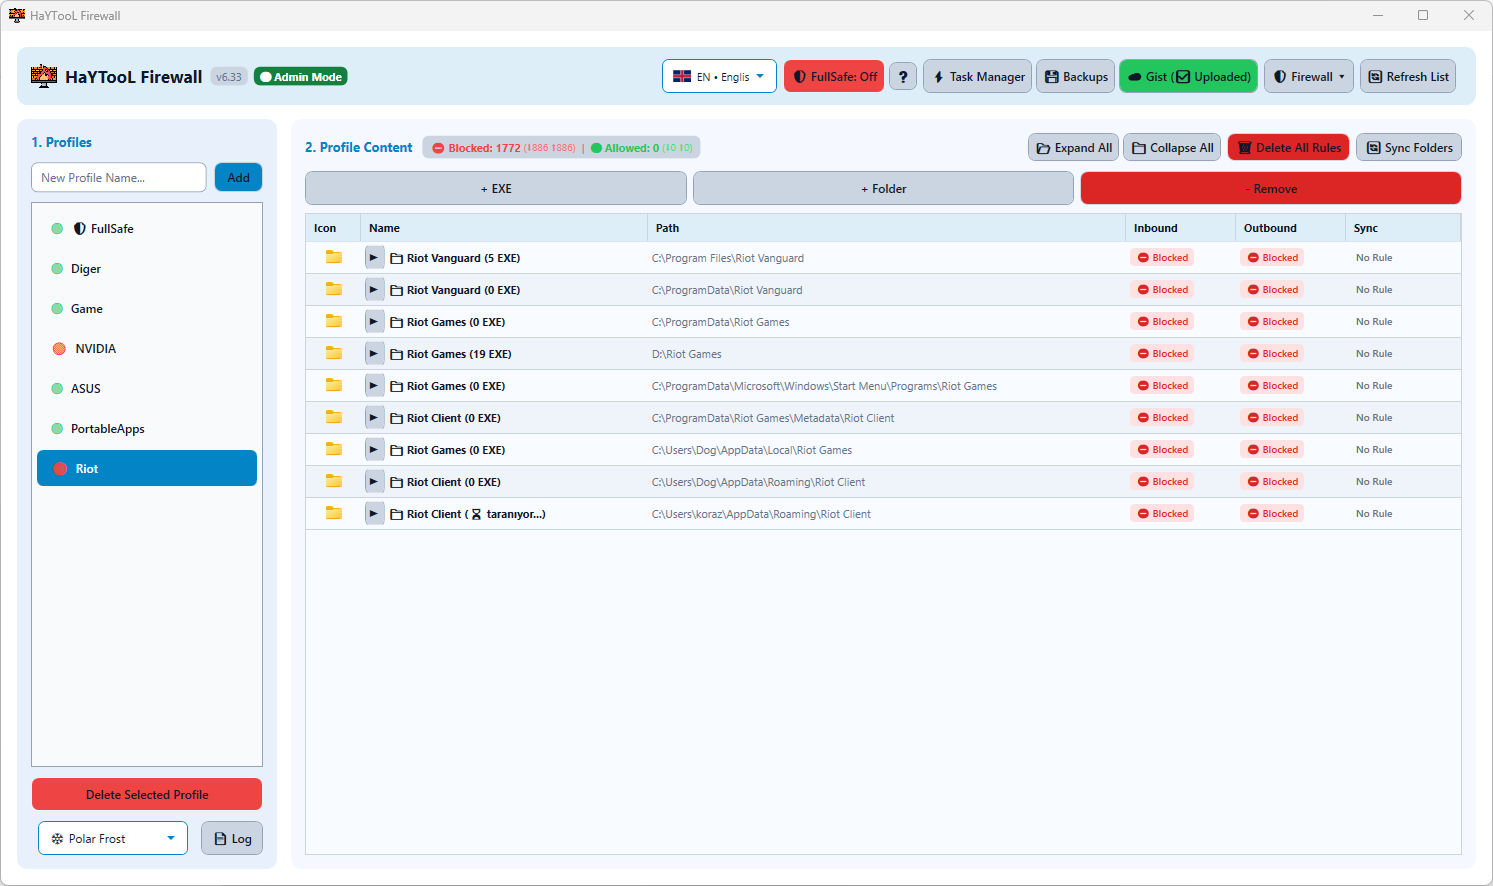Toggle Outbound Blocked for Riot Client Metadata row
Viewport: 1493px width, 886px height.
[1272, 418]
